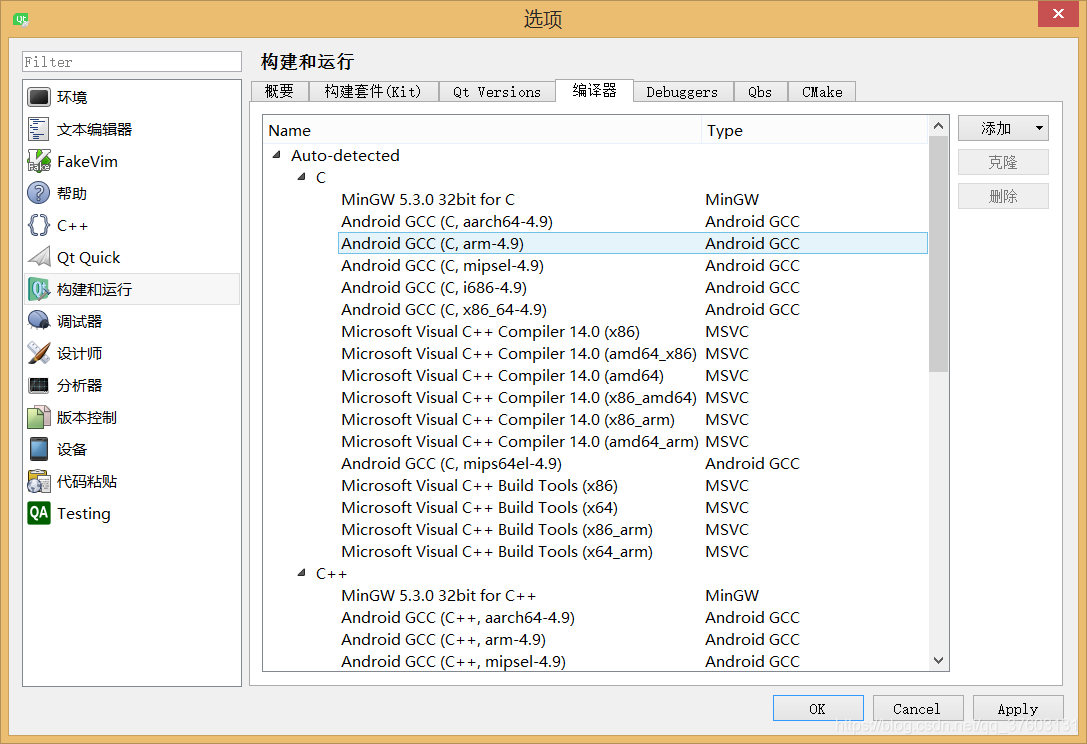Image resolution: width=1087 pixels, height=744 pixels.
Task: Select Android GCC (C, x86_64-4.9) row
Action: point(633,309)
